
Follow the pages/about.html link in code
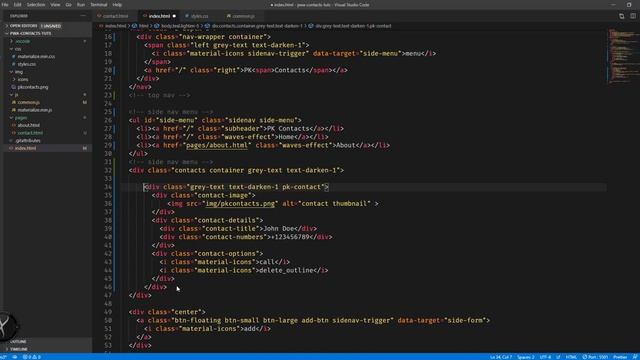click(217, 145)
